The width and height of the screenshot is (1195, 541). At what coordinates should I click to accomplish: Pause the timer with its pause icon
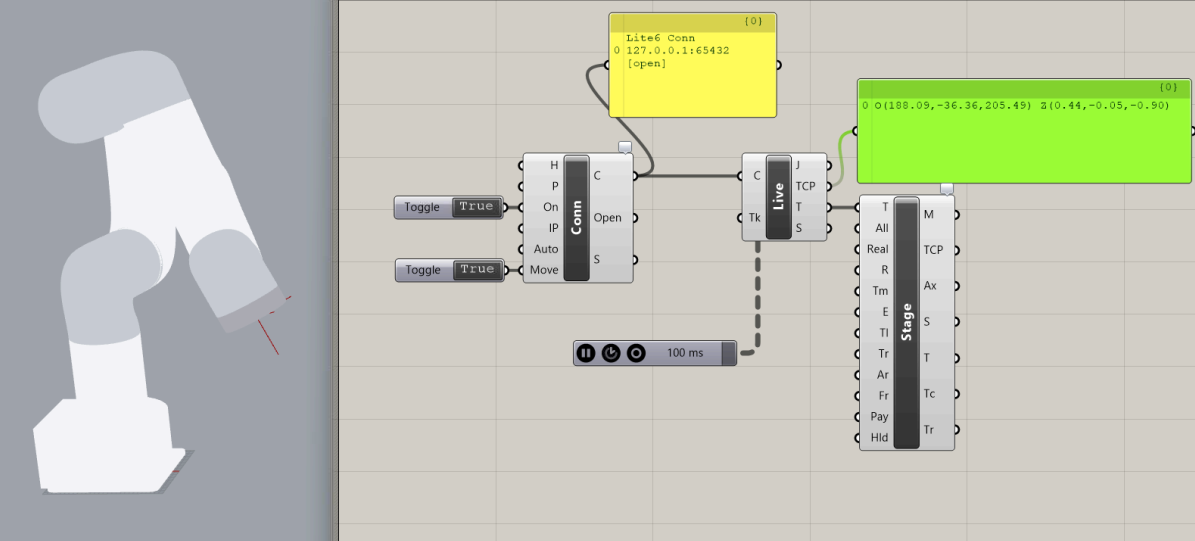coord(585,353)
